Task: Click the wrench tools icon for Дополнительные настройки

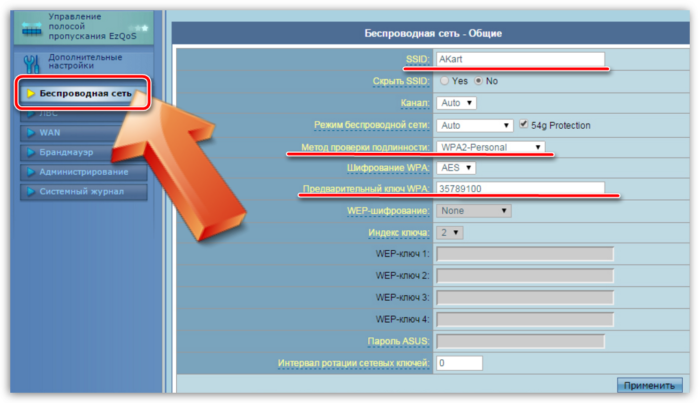Action: tap(32, 64)
